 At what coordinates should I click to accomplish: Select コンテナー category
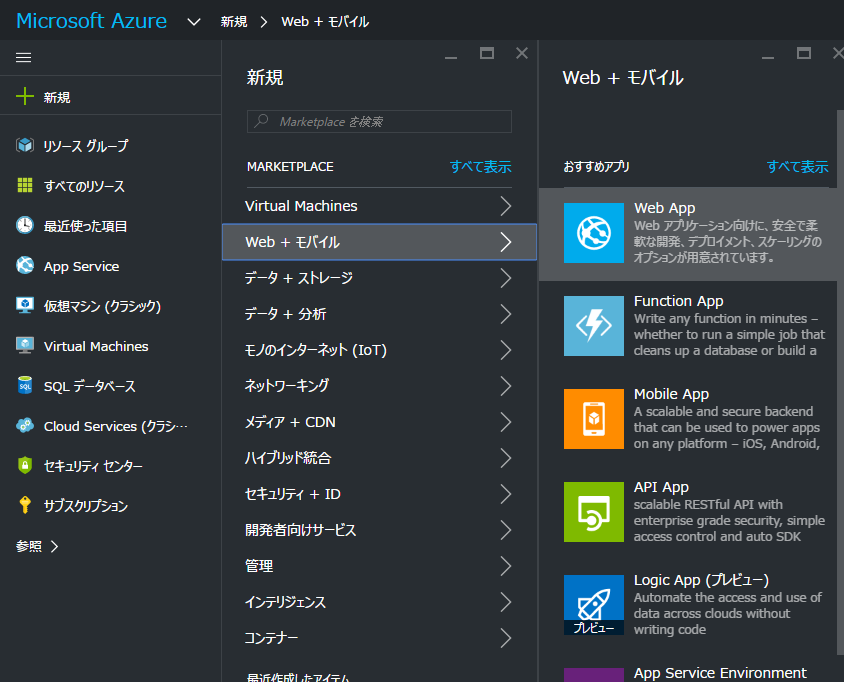tap(379, 638)
